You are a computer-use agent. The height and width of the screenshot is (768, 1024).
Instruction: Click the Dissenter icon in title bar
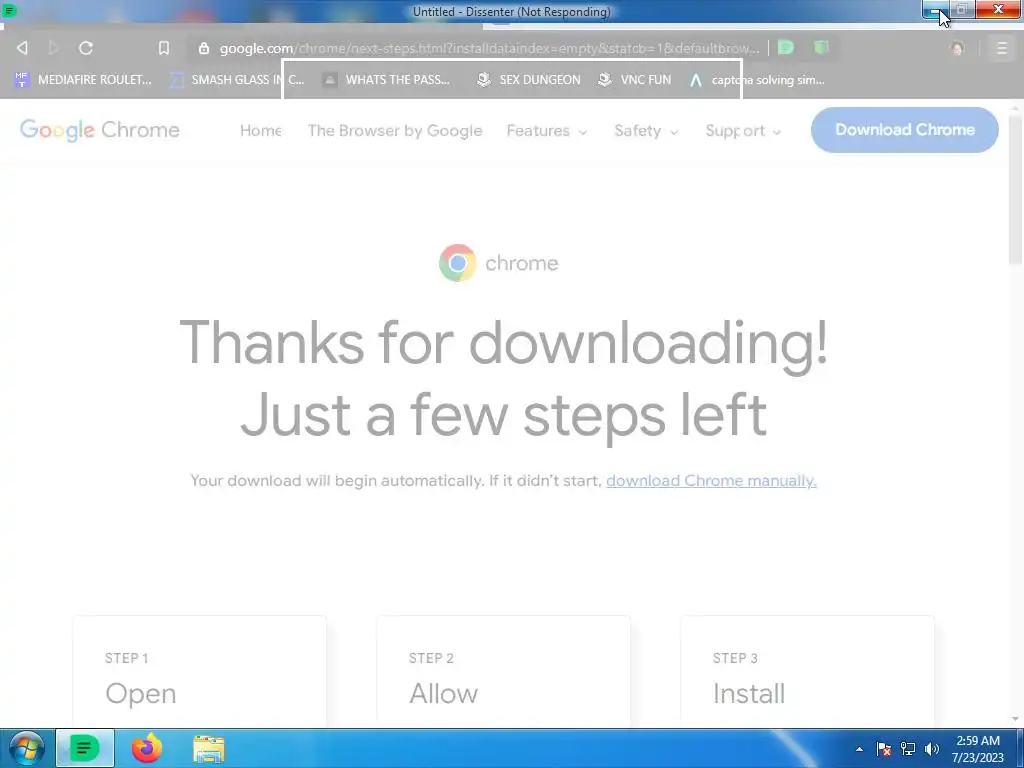9,10
